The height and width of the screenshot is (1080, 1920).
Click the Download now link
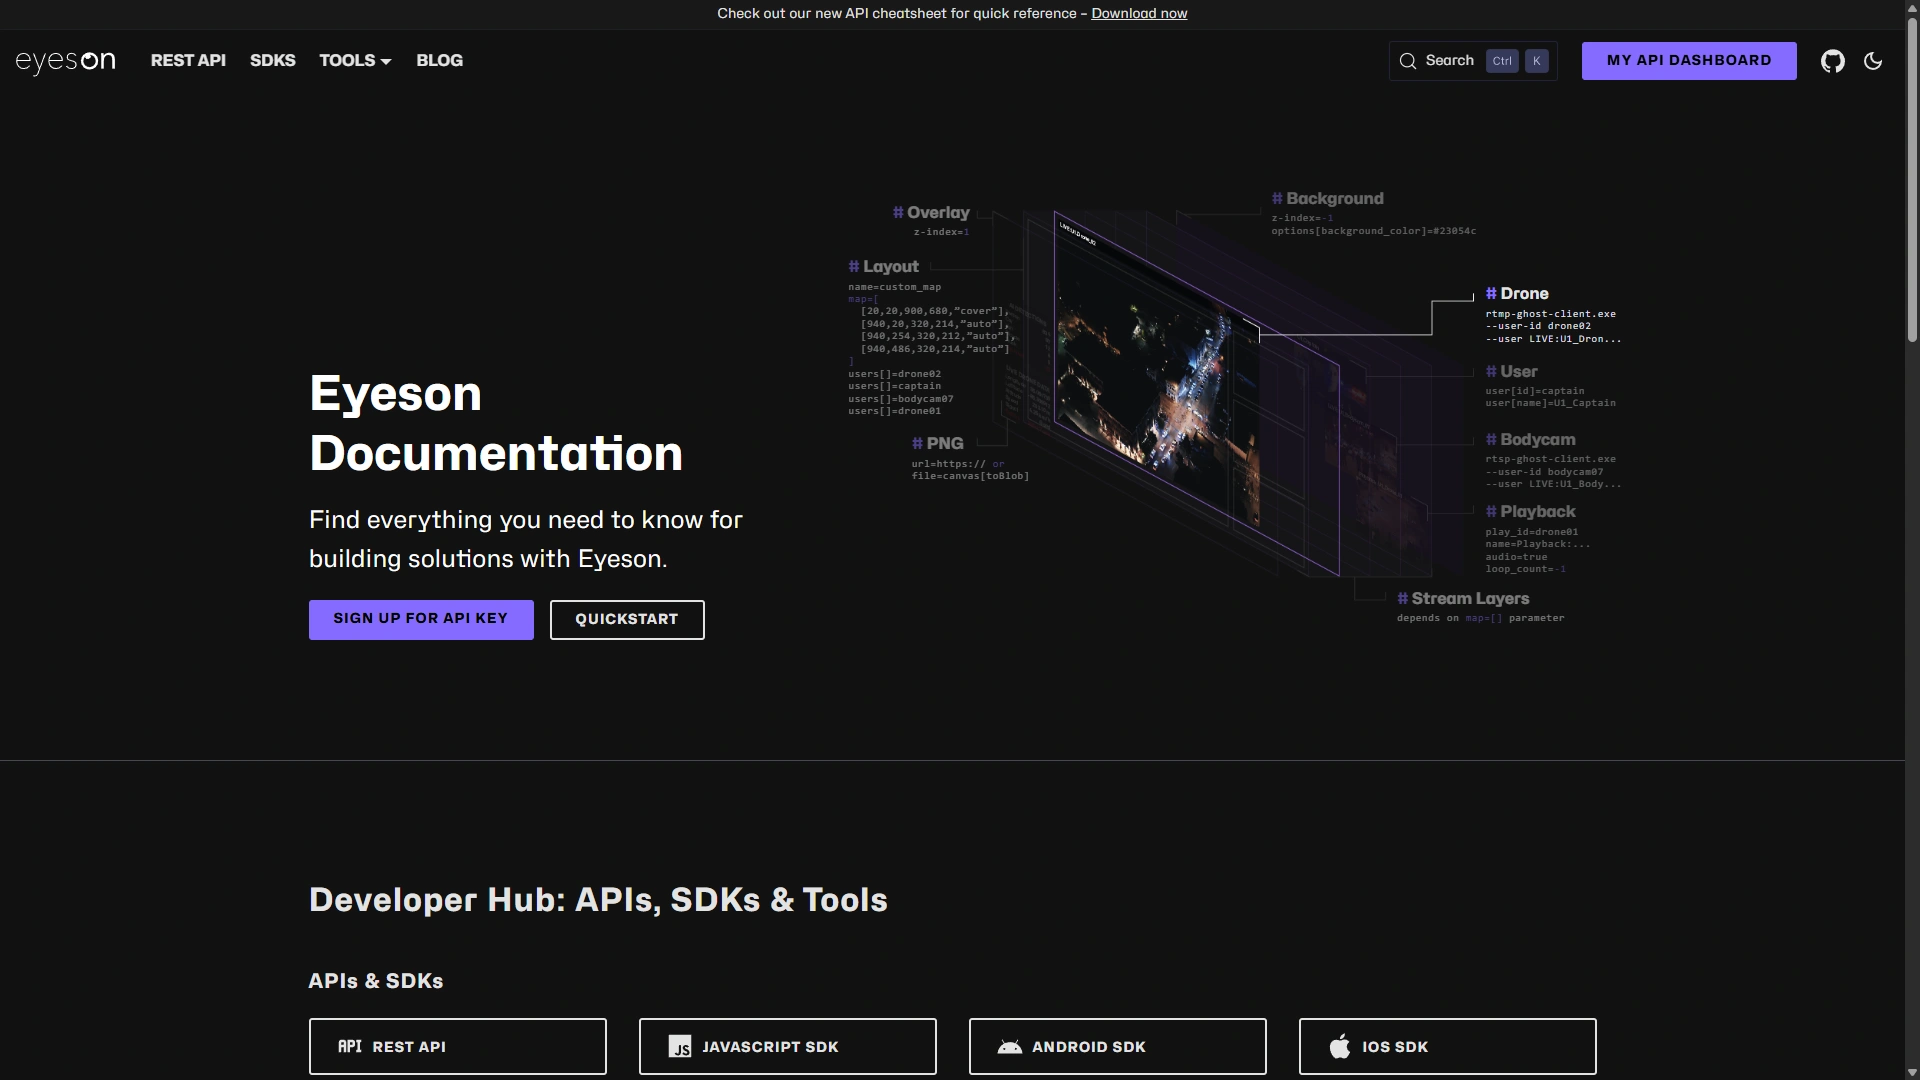tap(1139, 14)
